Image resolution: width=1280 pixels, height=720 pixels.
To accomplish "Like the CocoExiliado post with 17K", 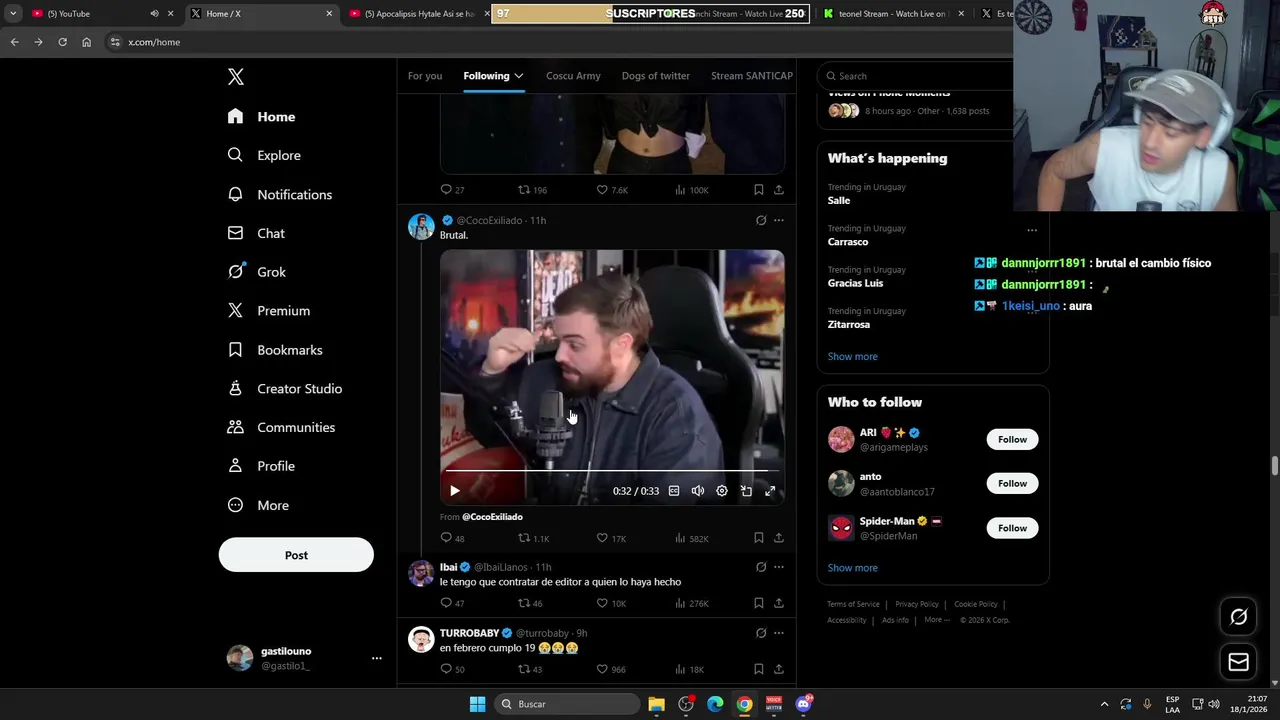I will [610, 538].
